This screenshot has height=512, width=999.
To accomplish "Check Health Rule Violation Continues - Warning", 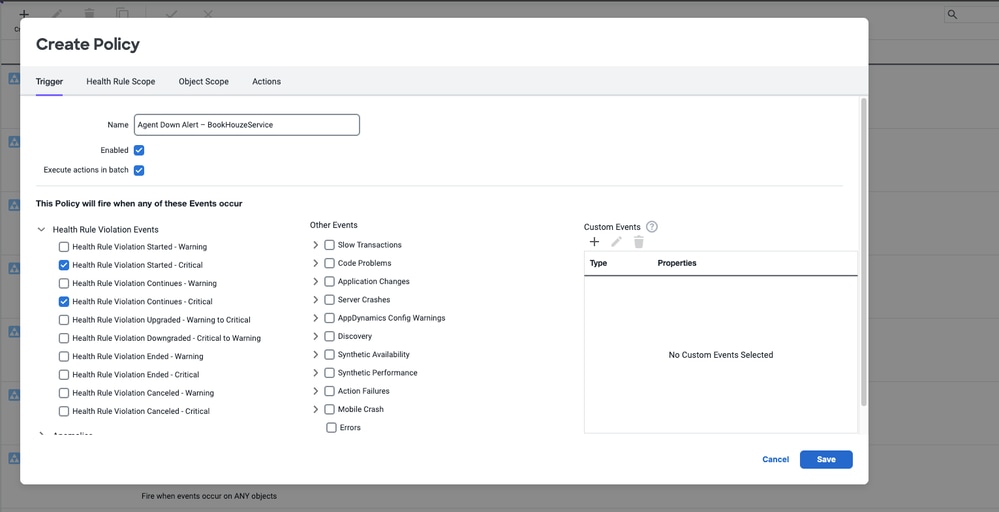I will point(64,283).
